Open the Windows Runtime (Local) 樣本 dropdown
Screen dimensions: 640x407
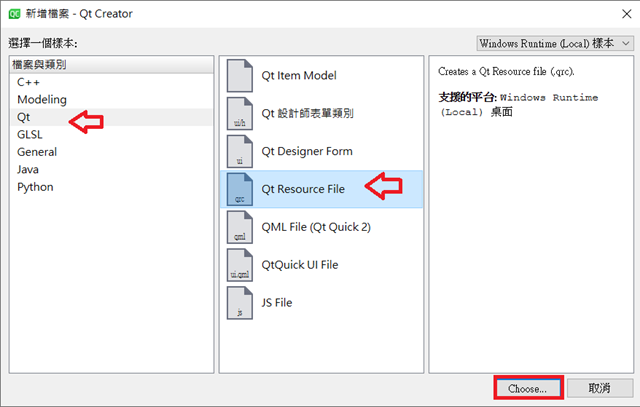555,43
